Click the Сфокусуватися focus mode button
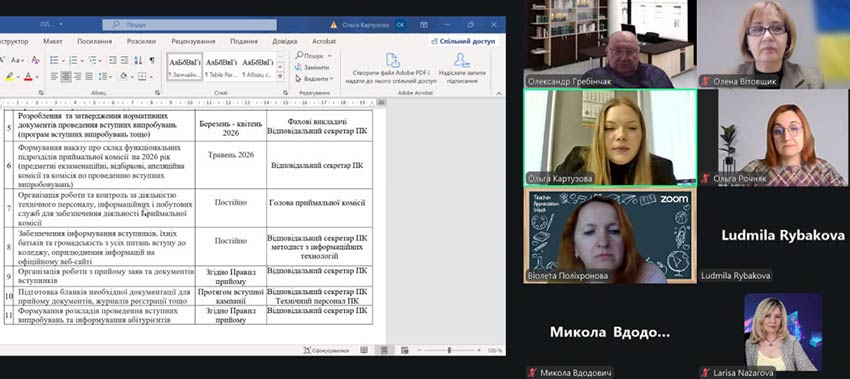Screen dimensions: 850x379 point(326,351)
